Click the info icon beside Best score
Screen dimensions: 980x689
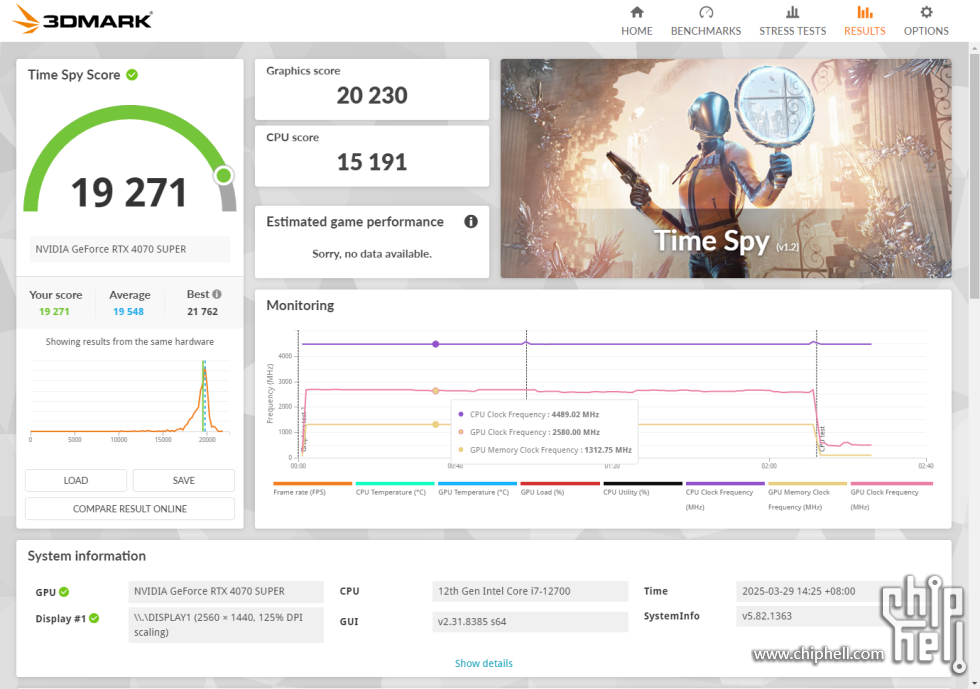click(217, 294)
